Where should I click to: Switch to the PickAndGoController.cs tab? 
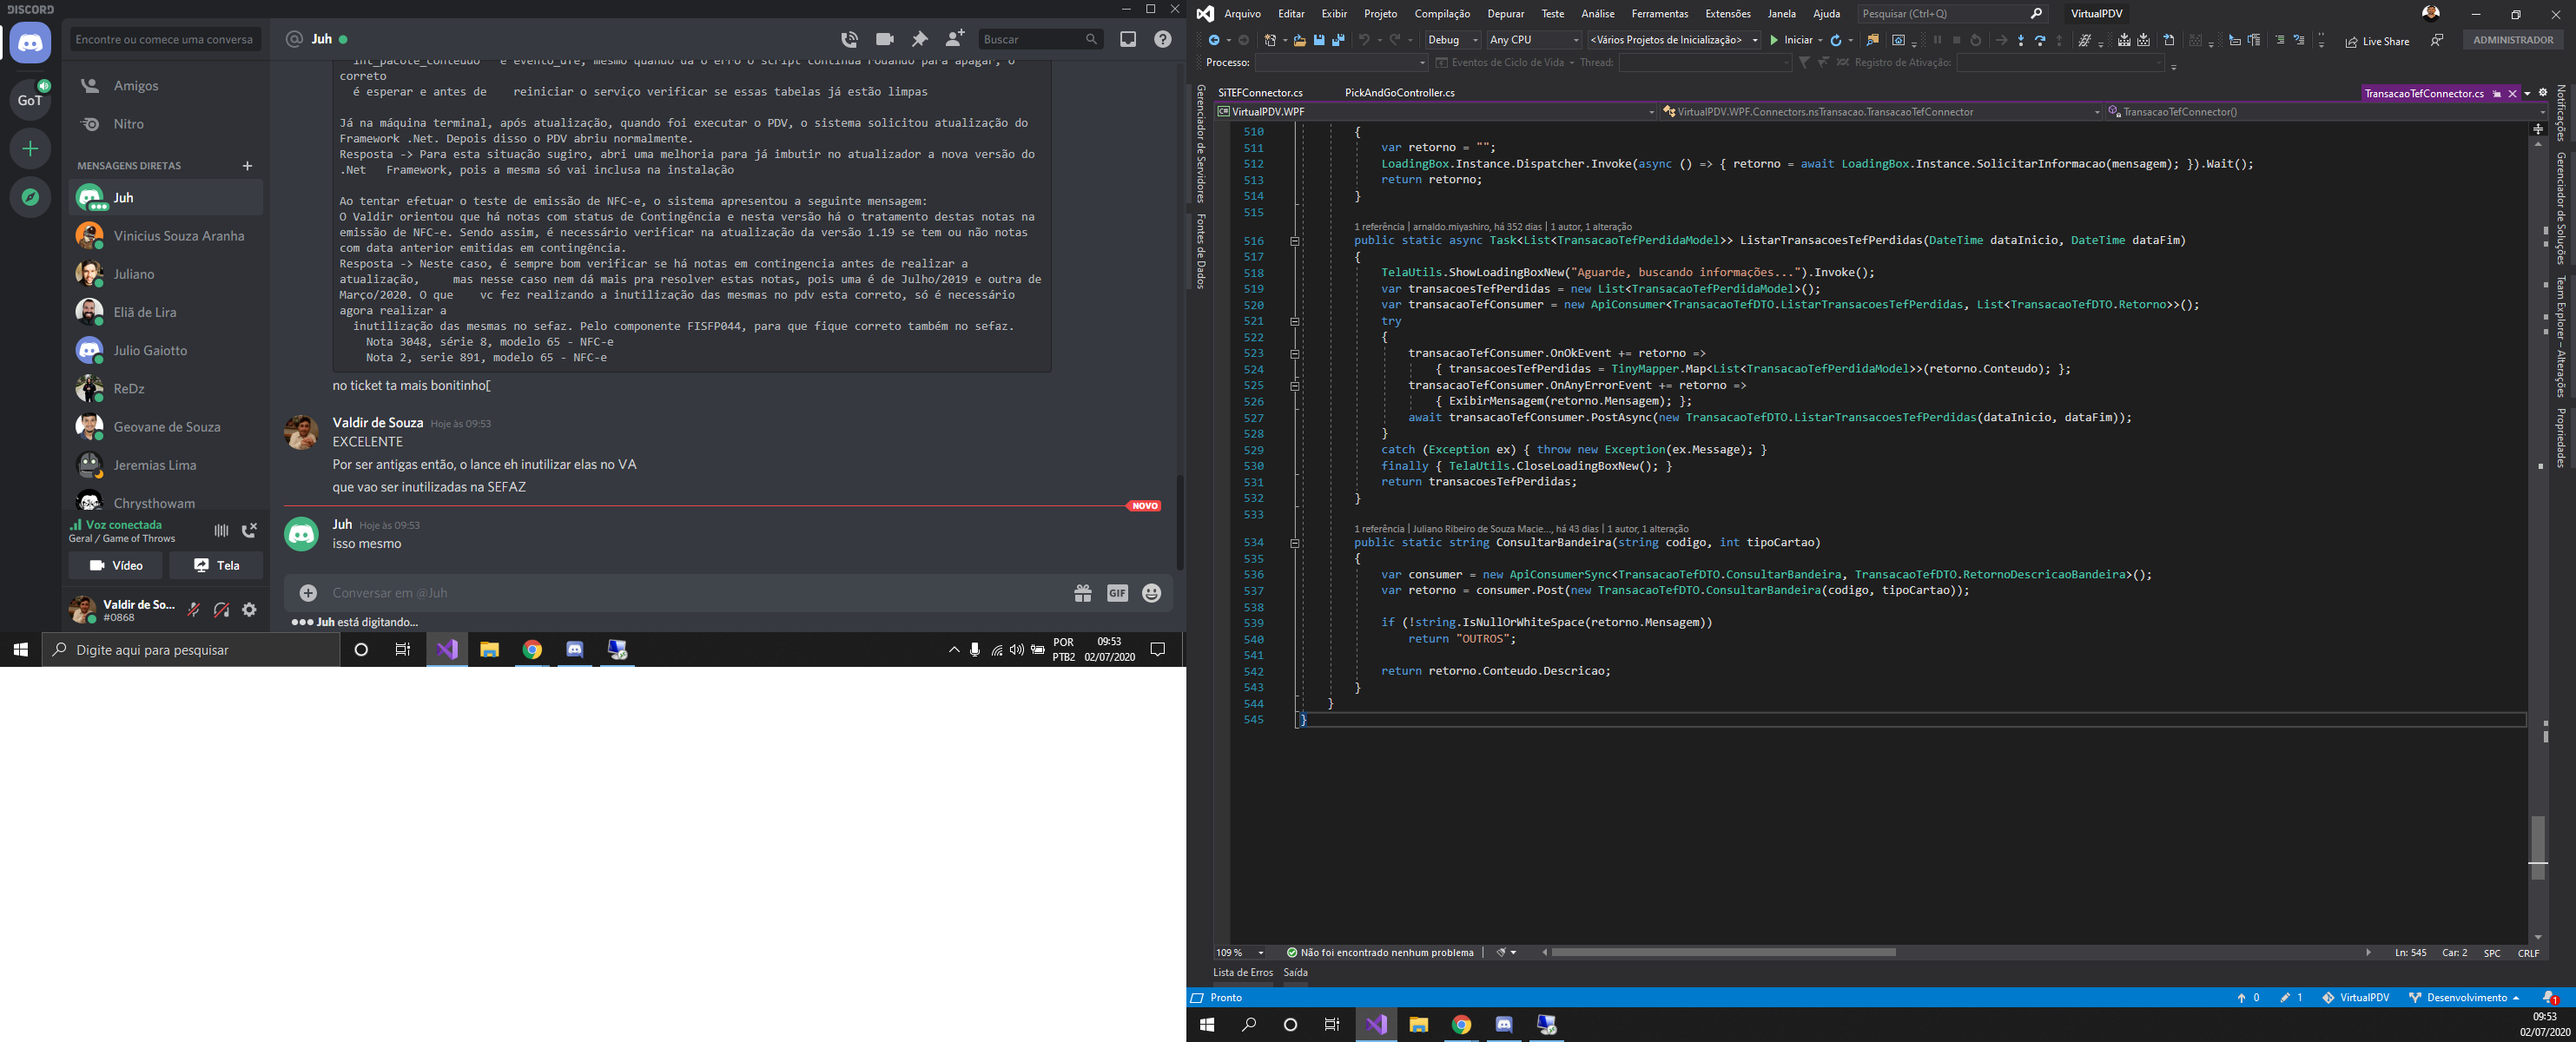coord(1399,93)
